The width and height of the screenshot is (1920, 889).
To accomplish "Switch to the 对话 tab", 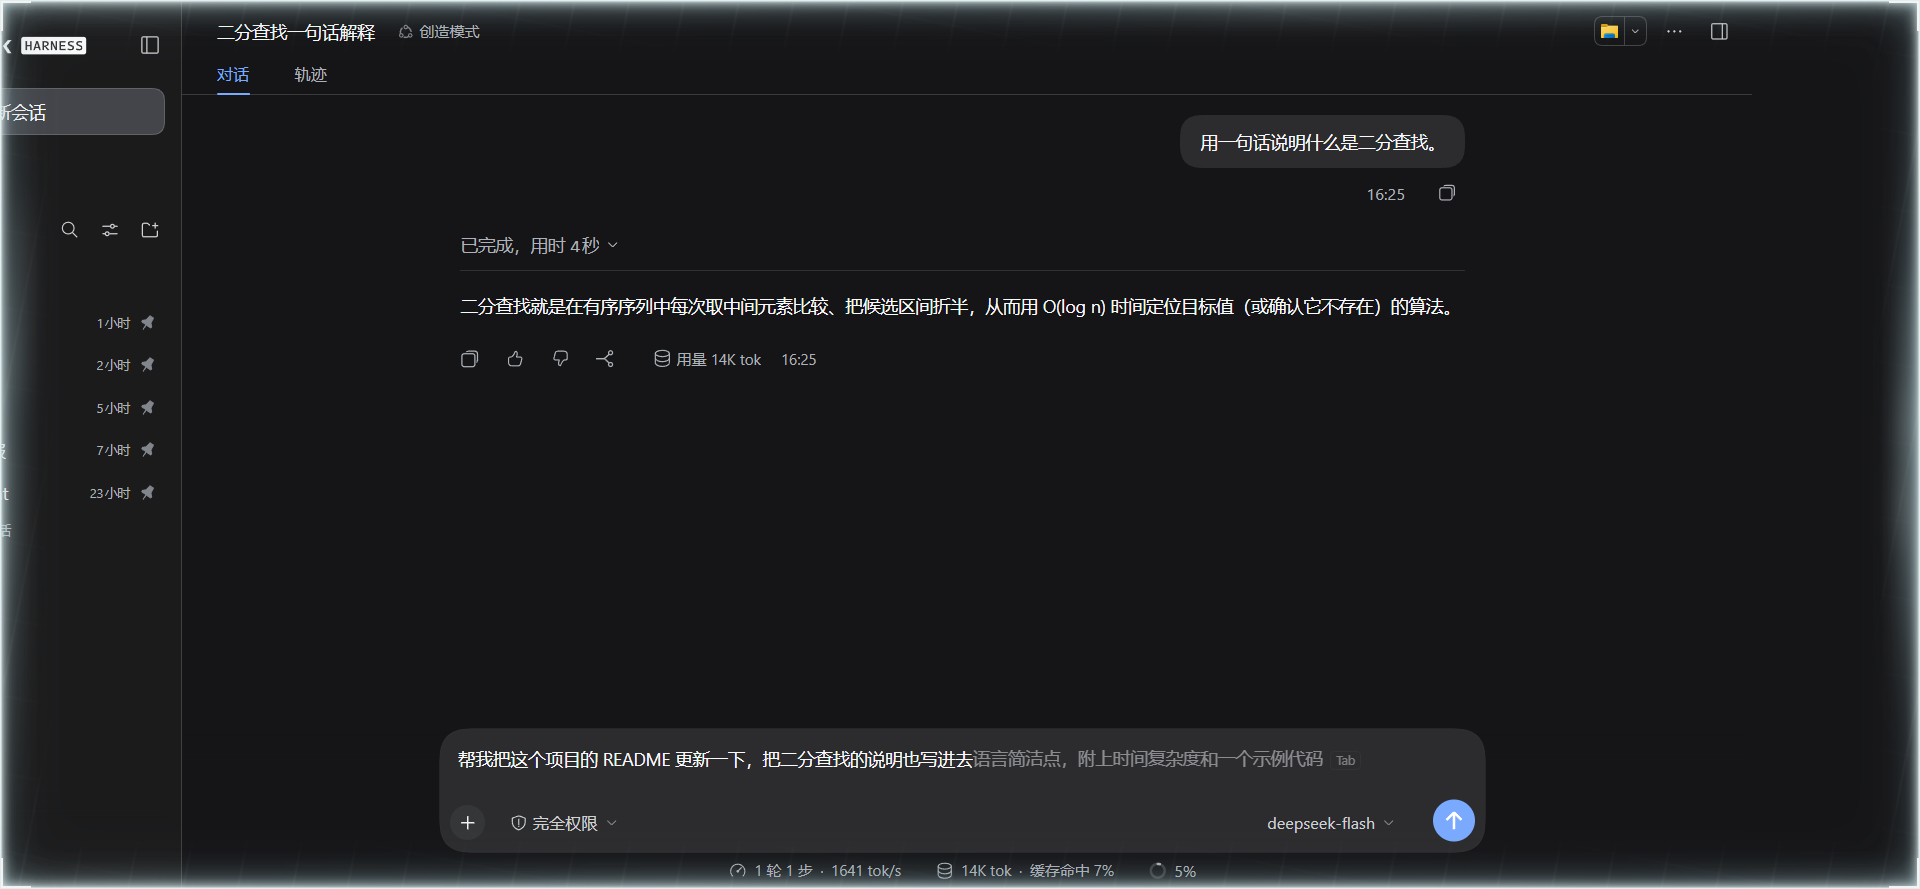I will [233, 75].
